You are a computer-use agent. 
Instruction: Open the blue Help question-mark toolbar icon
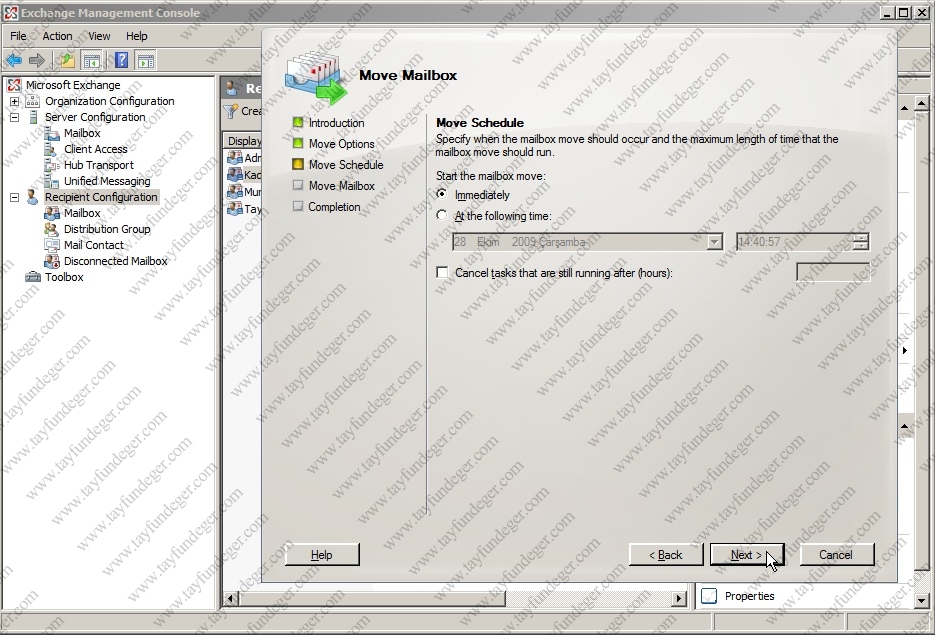(121, 60)
